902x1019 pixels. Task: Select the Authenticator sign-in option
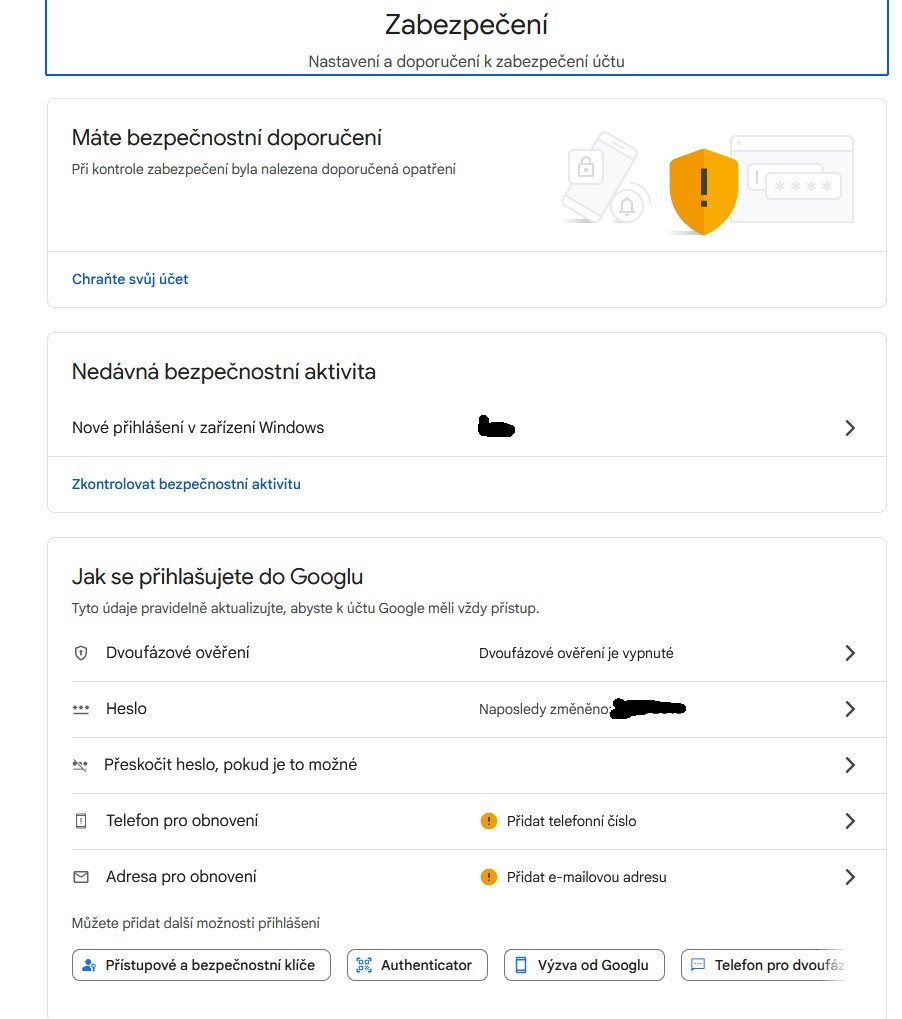[x=417, y=965]
